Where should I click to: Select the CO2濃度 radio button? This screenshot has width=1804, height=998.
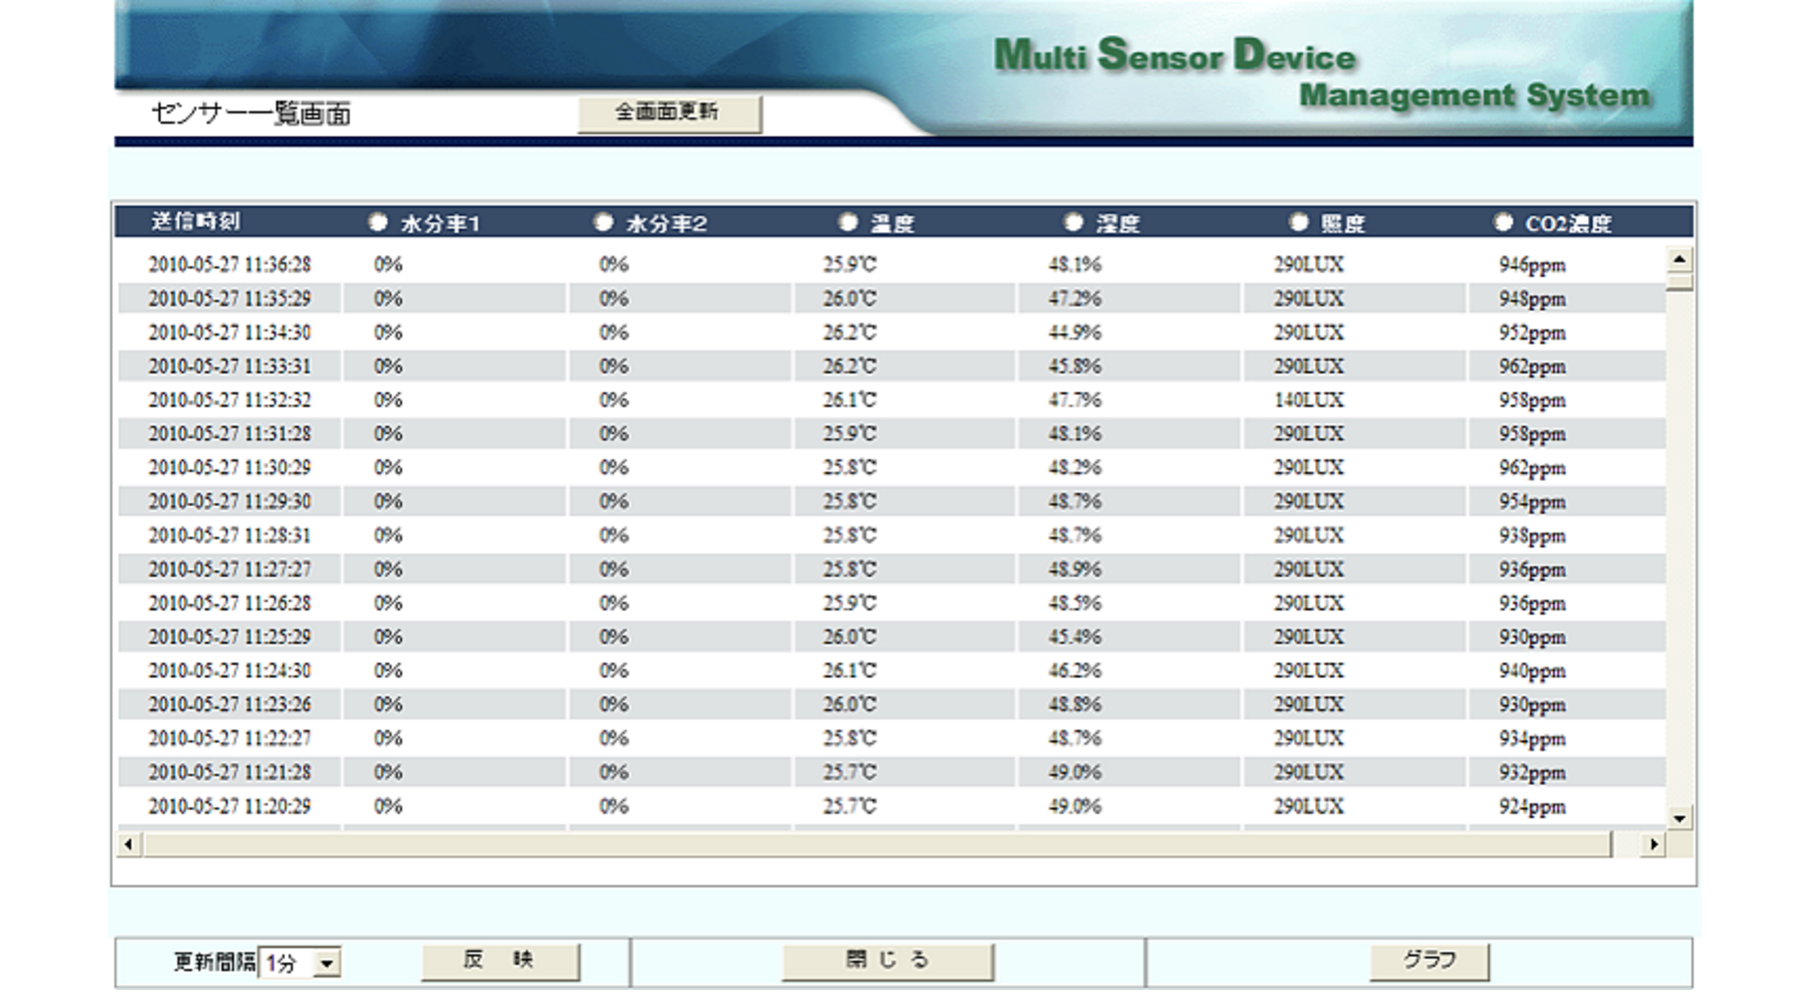click(x=1503, y=222)
